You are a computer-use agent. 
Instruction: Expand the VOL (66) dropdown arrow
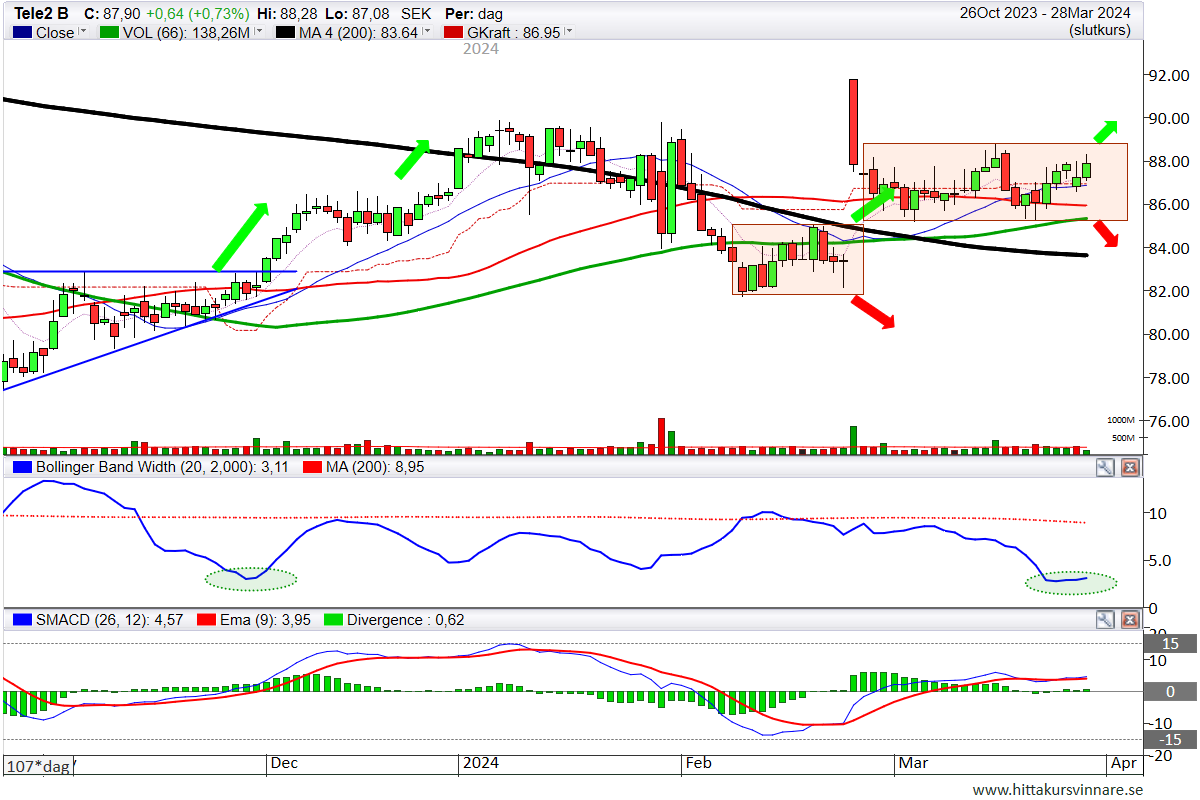pyautogui.click(x=258, y=32)
